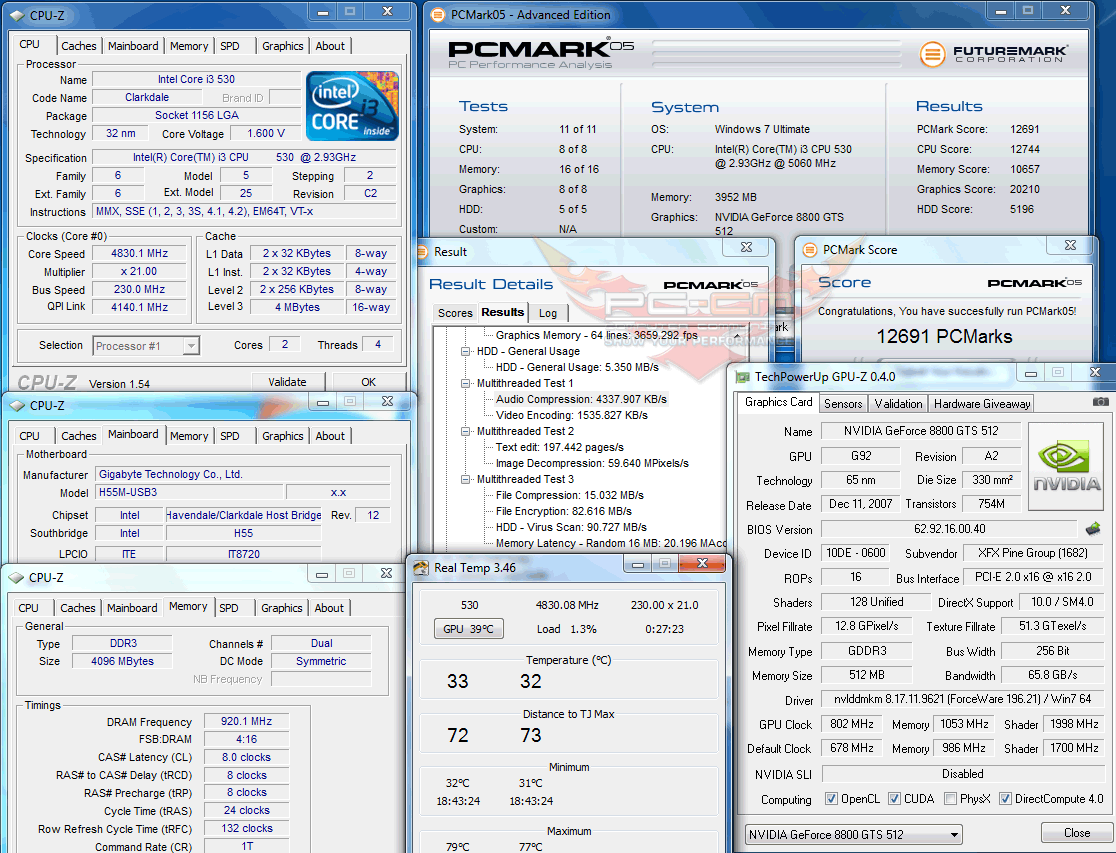This screenshot has height=853, width=1116.
Task: Click top CPU-Z window title icon
Action: coord(17,14)
